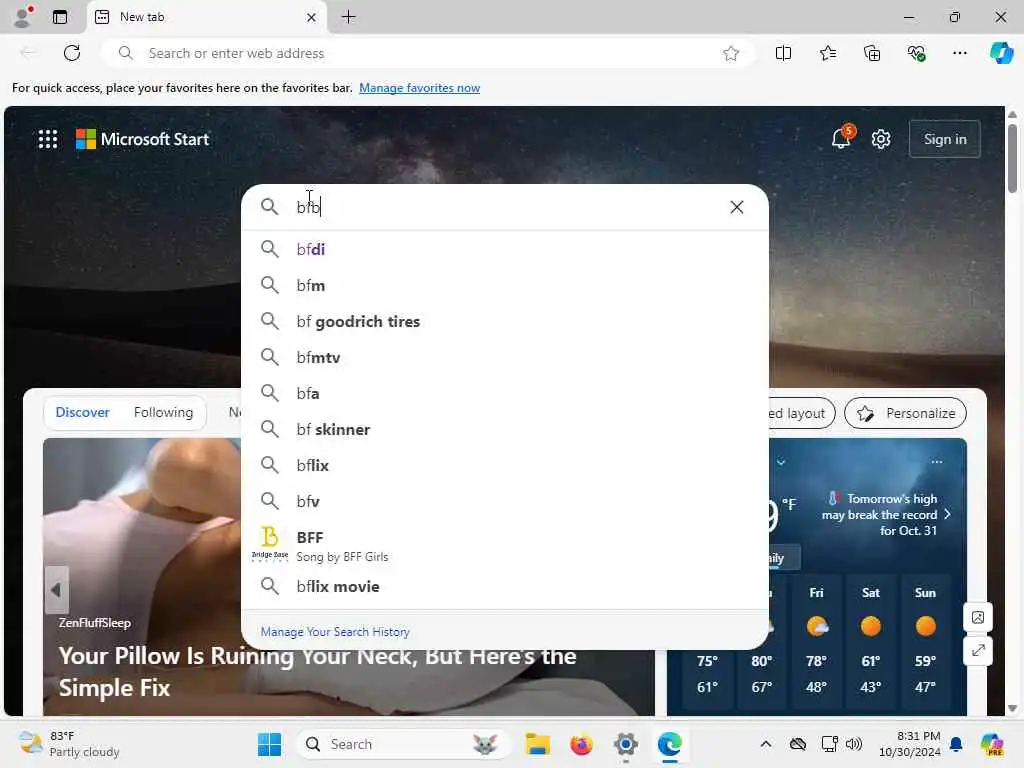
Task: Select the bfmtv suggestion
Action: point(504,357)
